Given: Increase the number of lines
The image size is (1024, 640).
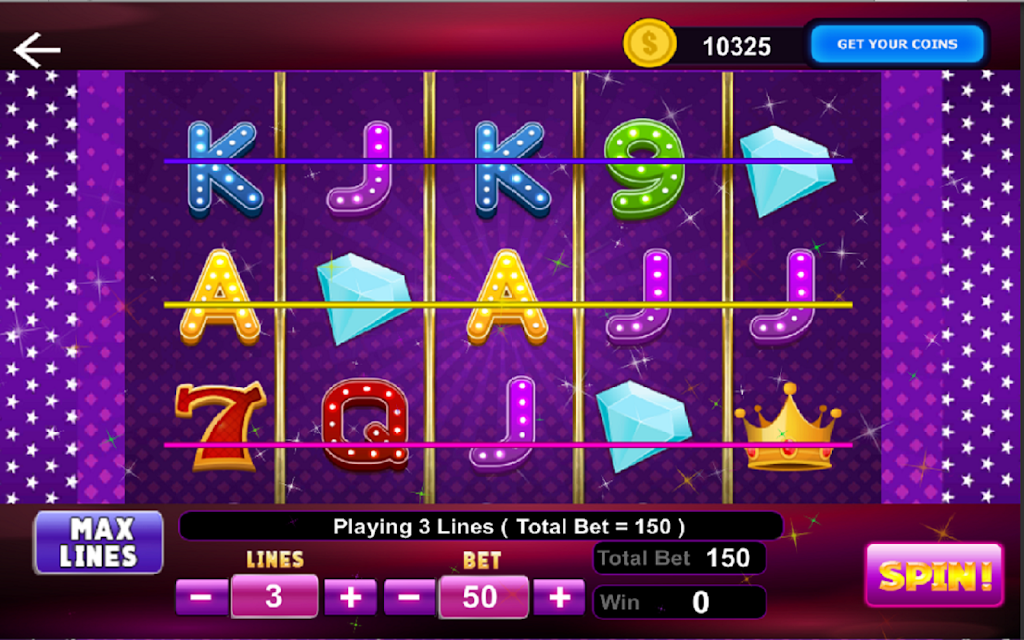Looking at the screenshot, I should pos(351,598).
